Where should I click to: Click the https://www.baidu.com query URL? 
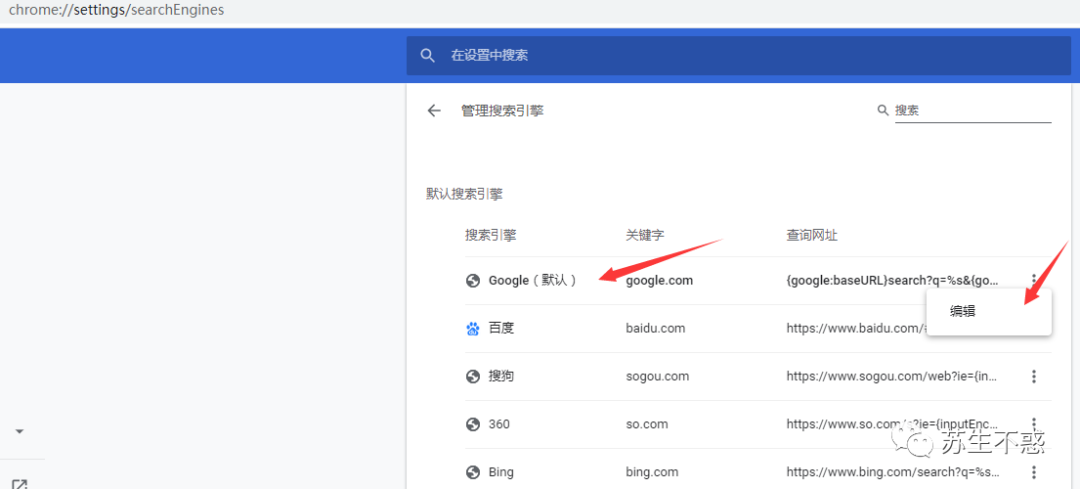(x=857, y=329)
